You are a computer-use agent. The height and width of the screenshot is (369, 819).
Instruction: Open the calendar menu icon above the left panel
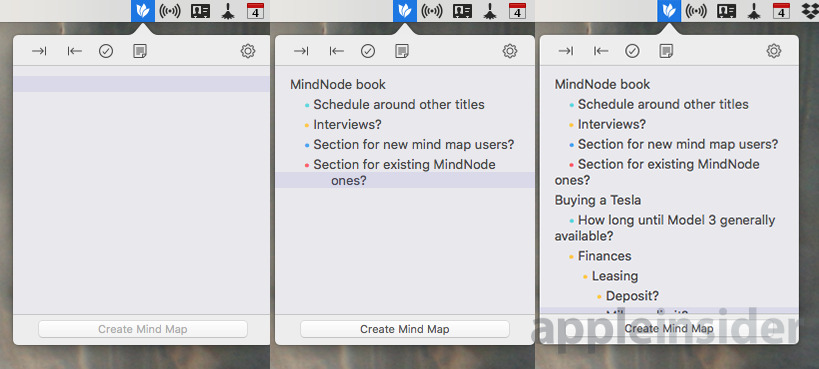point(255,11)
